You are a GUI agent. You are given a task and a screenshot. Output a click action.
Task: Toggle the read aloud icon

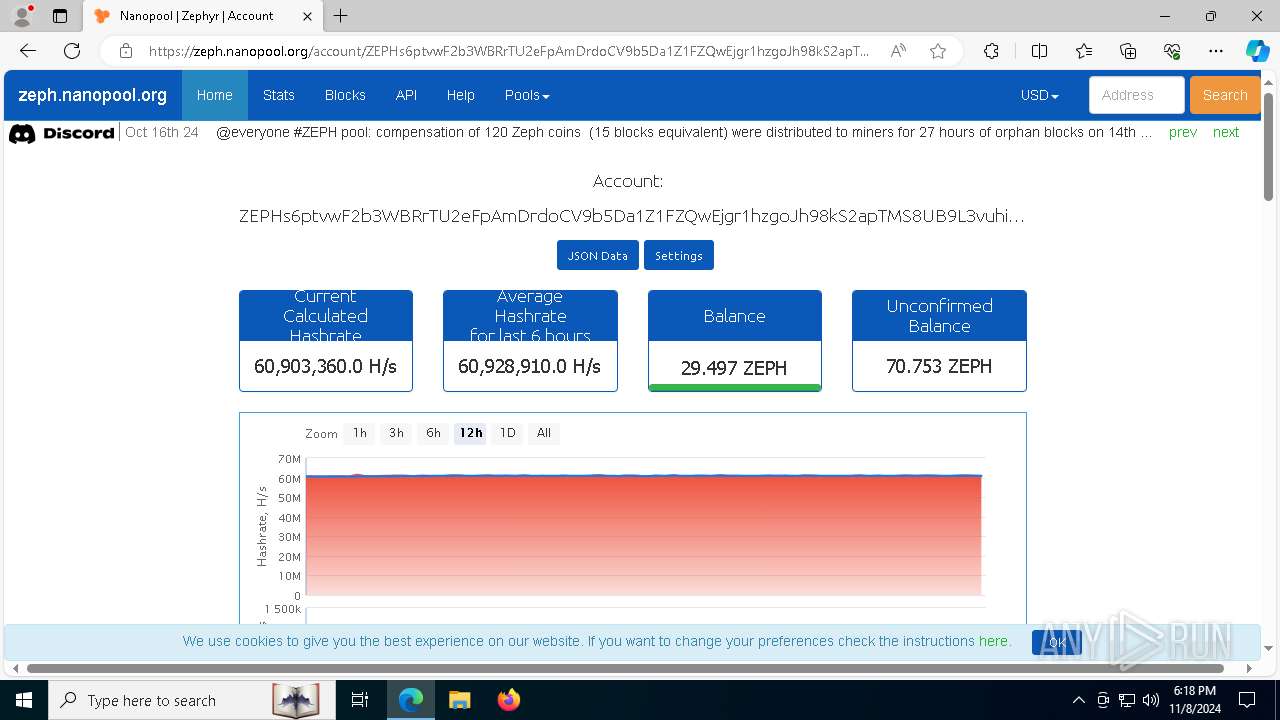point(898,51)
